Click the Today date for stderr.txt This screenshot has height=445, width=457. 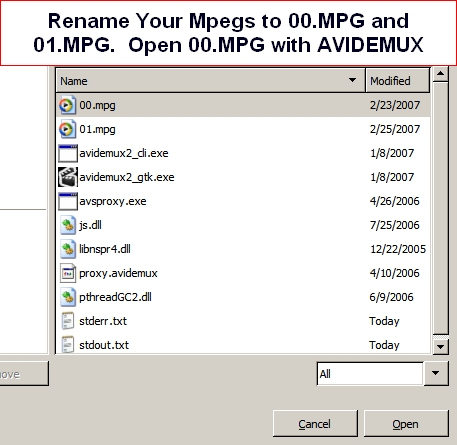coord(384,321)
